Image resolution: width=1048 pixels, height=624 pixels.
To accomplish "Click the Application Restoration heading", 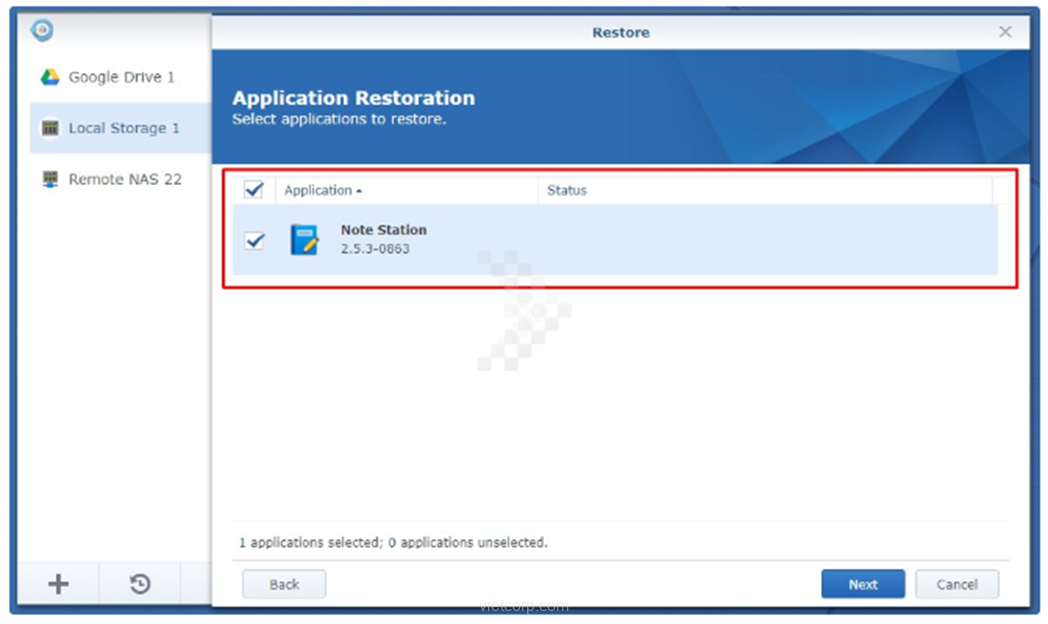I will [x=353, y=98].
